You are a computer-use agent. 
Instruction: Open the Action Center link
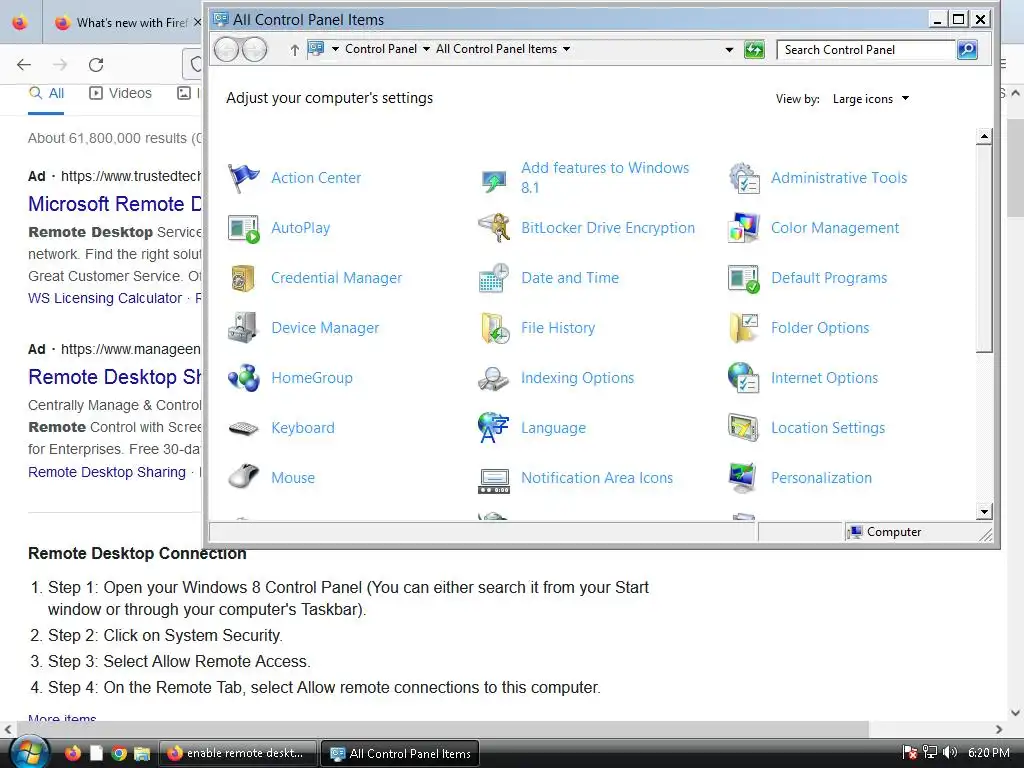316,178
